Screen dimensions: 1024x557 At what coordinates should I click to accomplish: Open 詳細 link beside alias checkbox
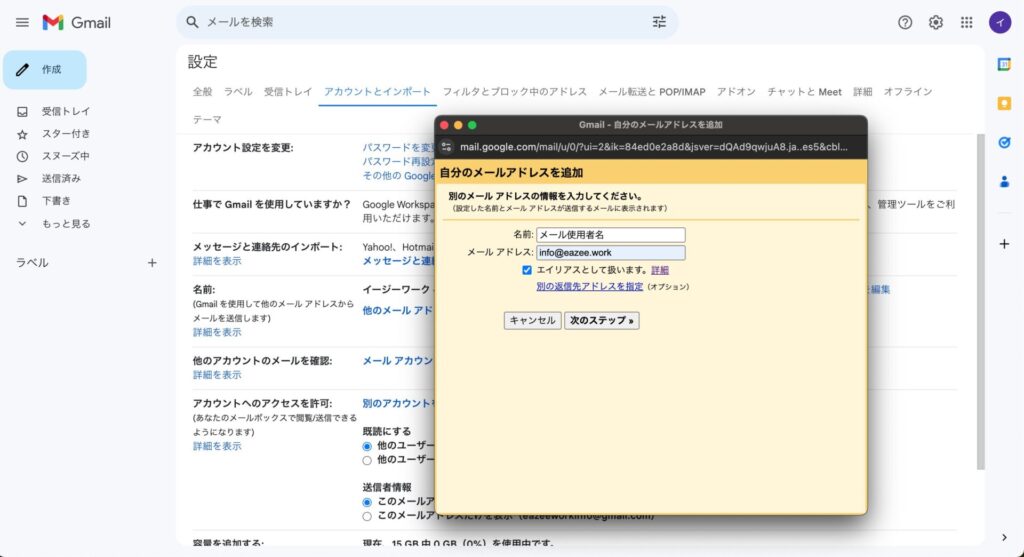pos(660,270)
